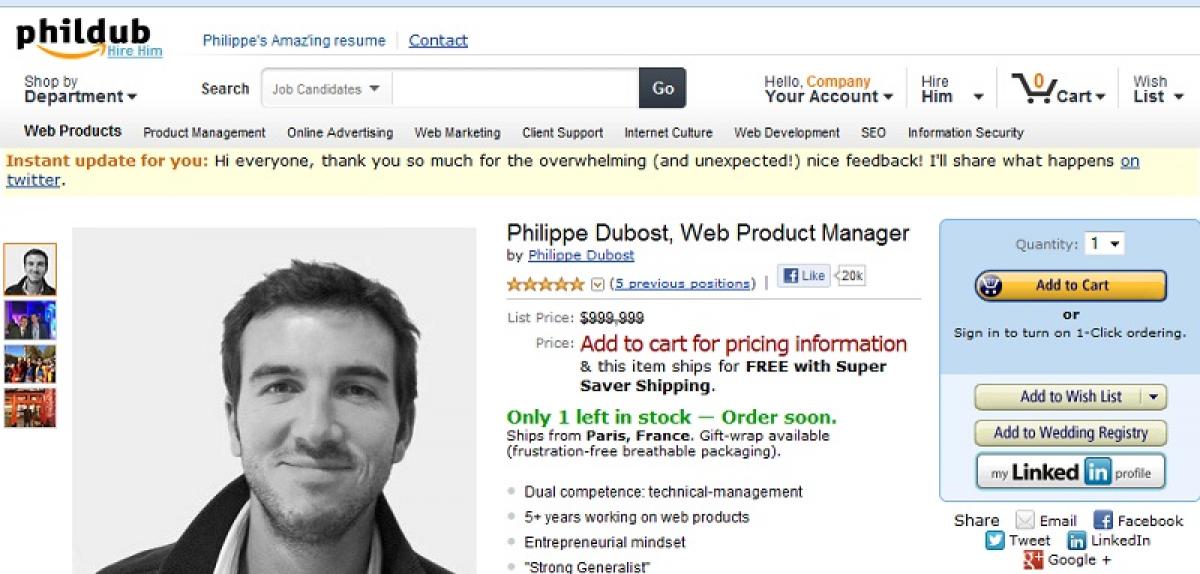Share on Facebook icon
This screenshot has height=574, width=1200.
1103,520
